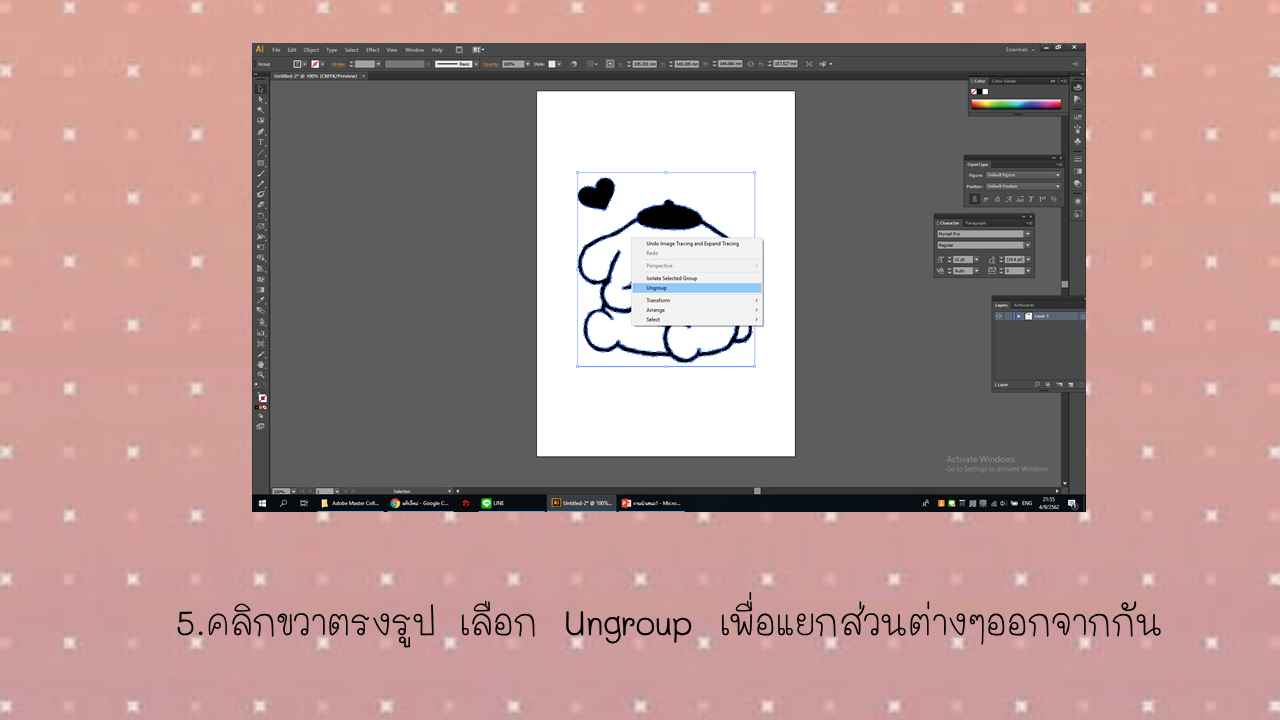This screenshot has width=1280, height=720.
Task: Select the Hand tool
Action: tap(262, 364)
